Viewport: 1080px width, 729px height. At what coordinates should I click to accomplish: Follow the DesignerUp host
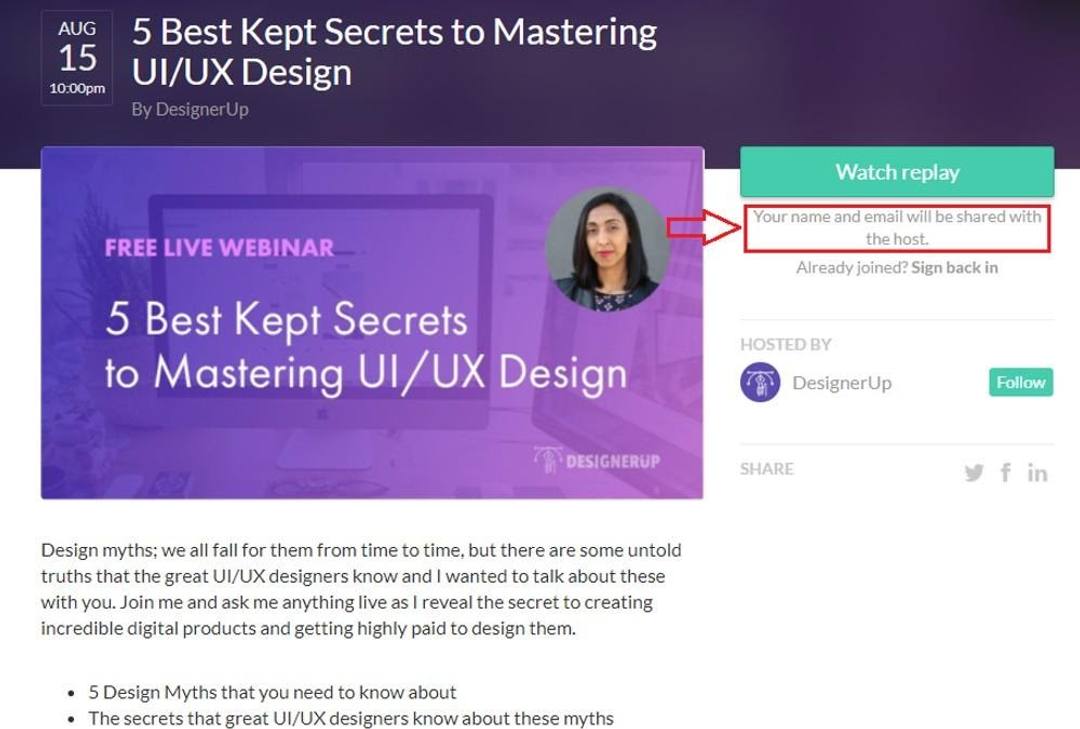tap(1021, 382)
